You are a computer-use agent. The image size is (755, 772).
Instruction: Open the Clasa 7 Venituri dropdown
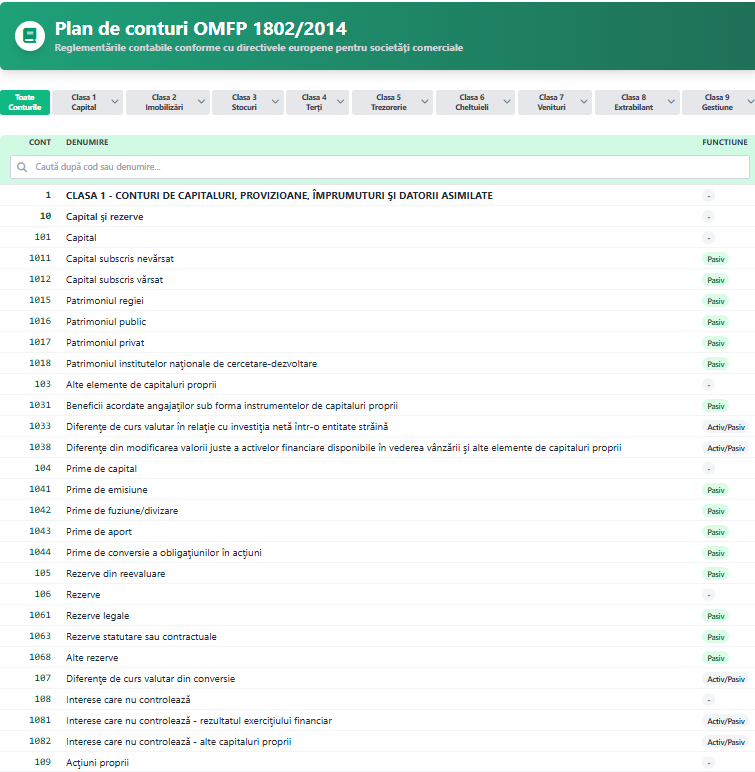pos(555,102)
